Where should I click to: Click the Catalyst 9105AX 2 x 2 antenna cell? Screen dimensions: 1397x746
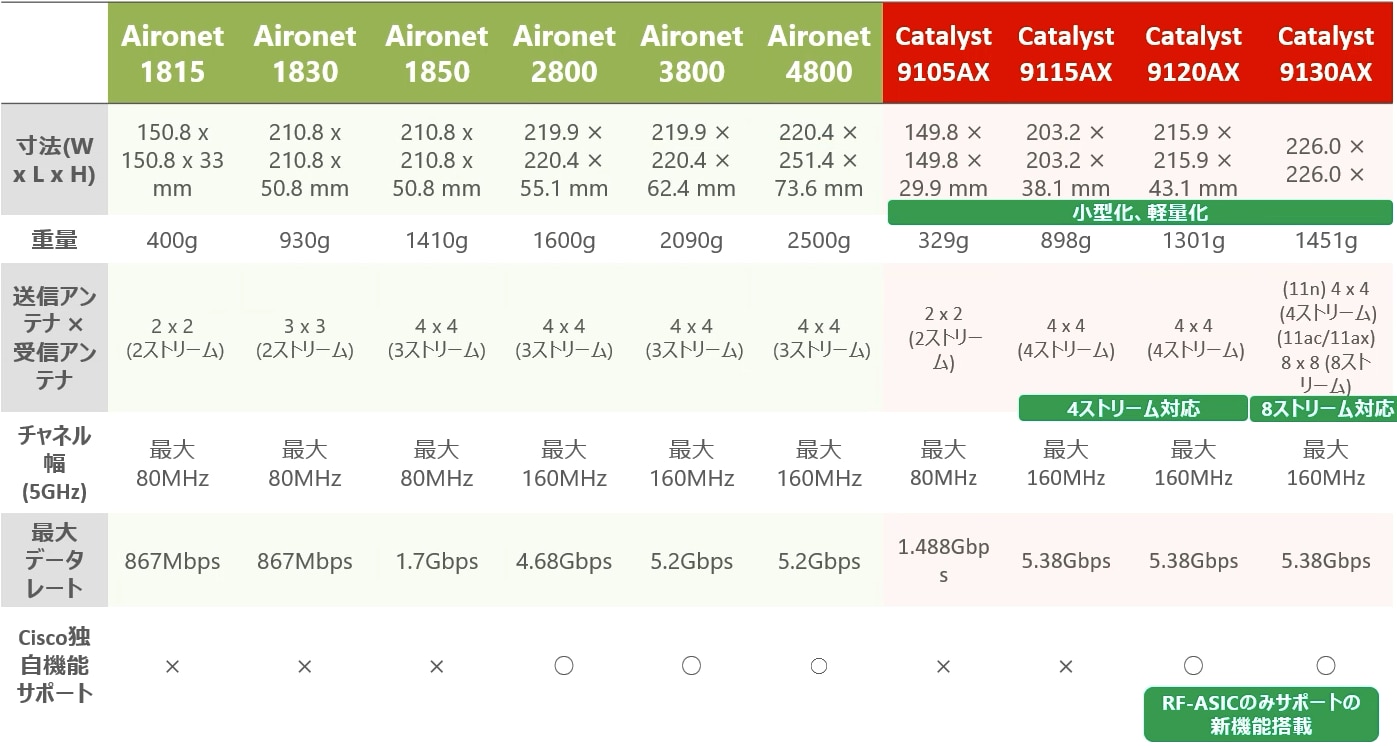pyautogui.click(x=943, y=338)
